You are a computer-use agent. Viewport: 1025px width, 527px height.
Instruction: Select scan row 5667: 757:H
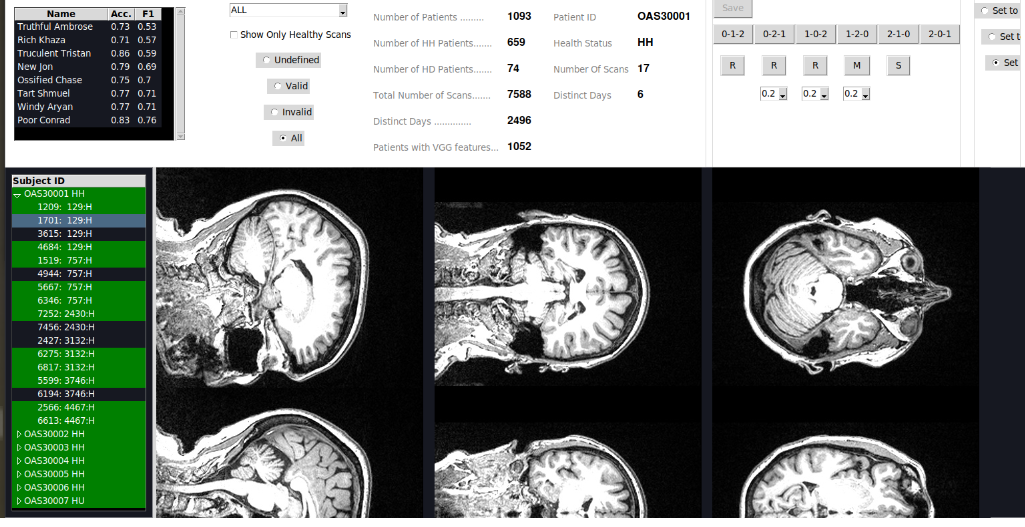[x=78, y=287]
